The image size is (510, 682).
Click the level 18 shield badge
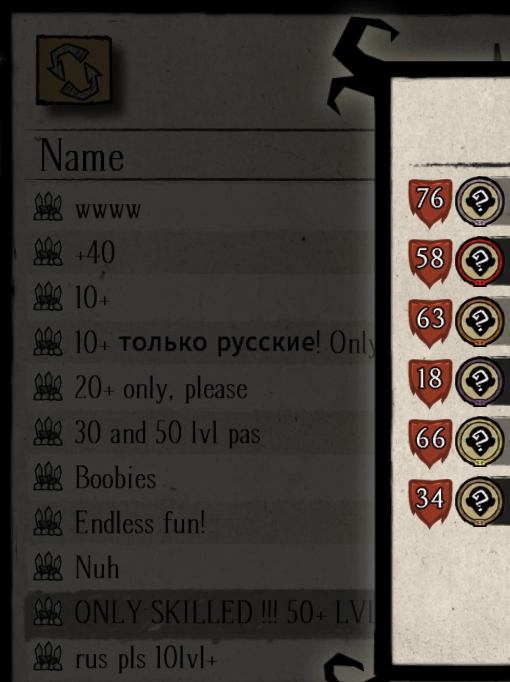click(x=430, y=383)
